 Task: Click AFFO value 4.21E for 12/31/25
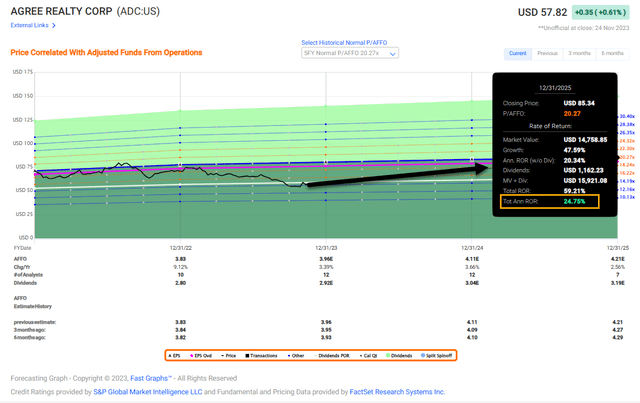pyautogui.click(x=618, y=259)
